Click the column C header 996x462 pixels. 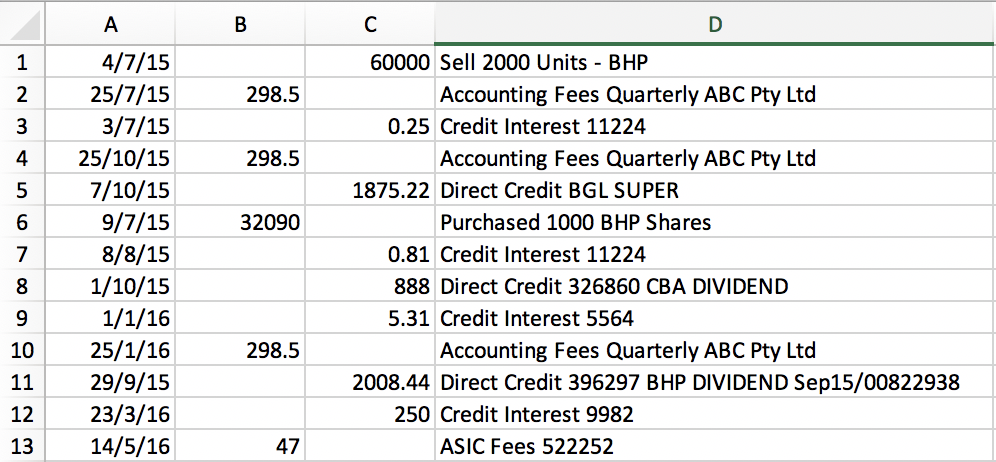[370, 25]
